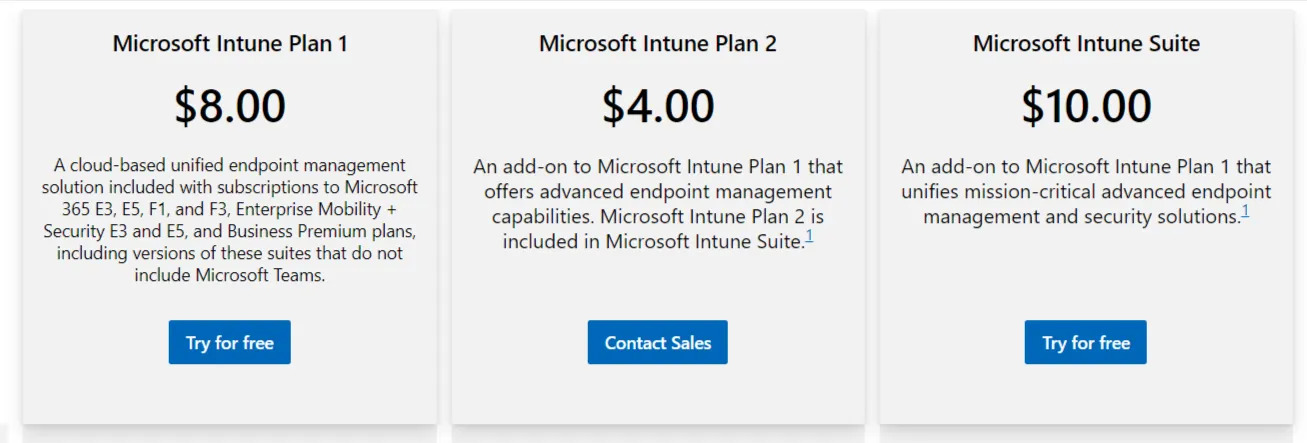Click the cloud-based unified endpoint management paragraph
The width and height of the screenshot is (1307, 443).
pyautogui.click(x=230, y=220)
